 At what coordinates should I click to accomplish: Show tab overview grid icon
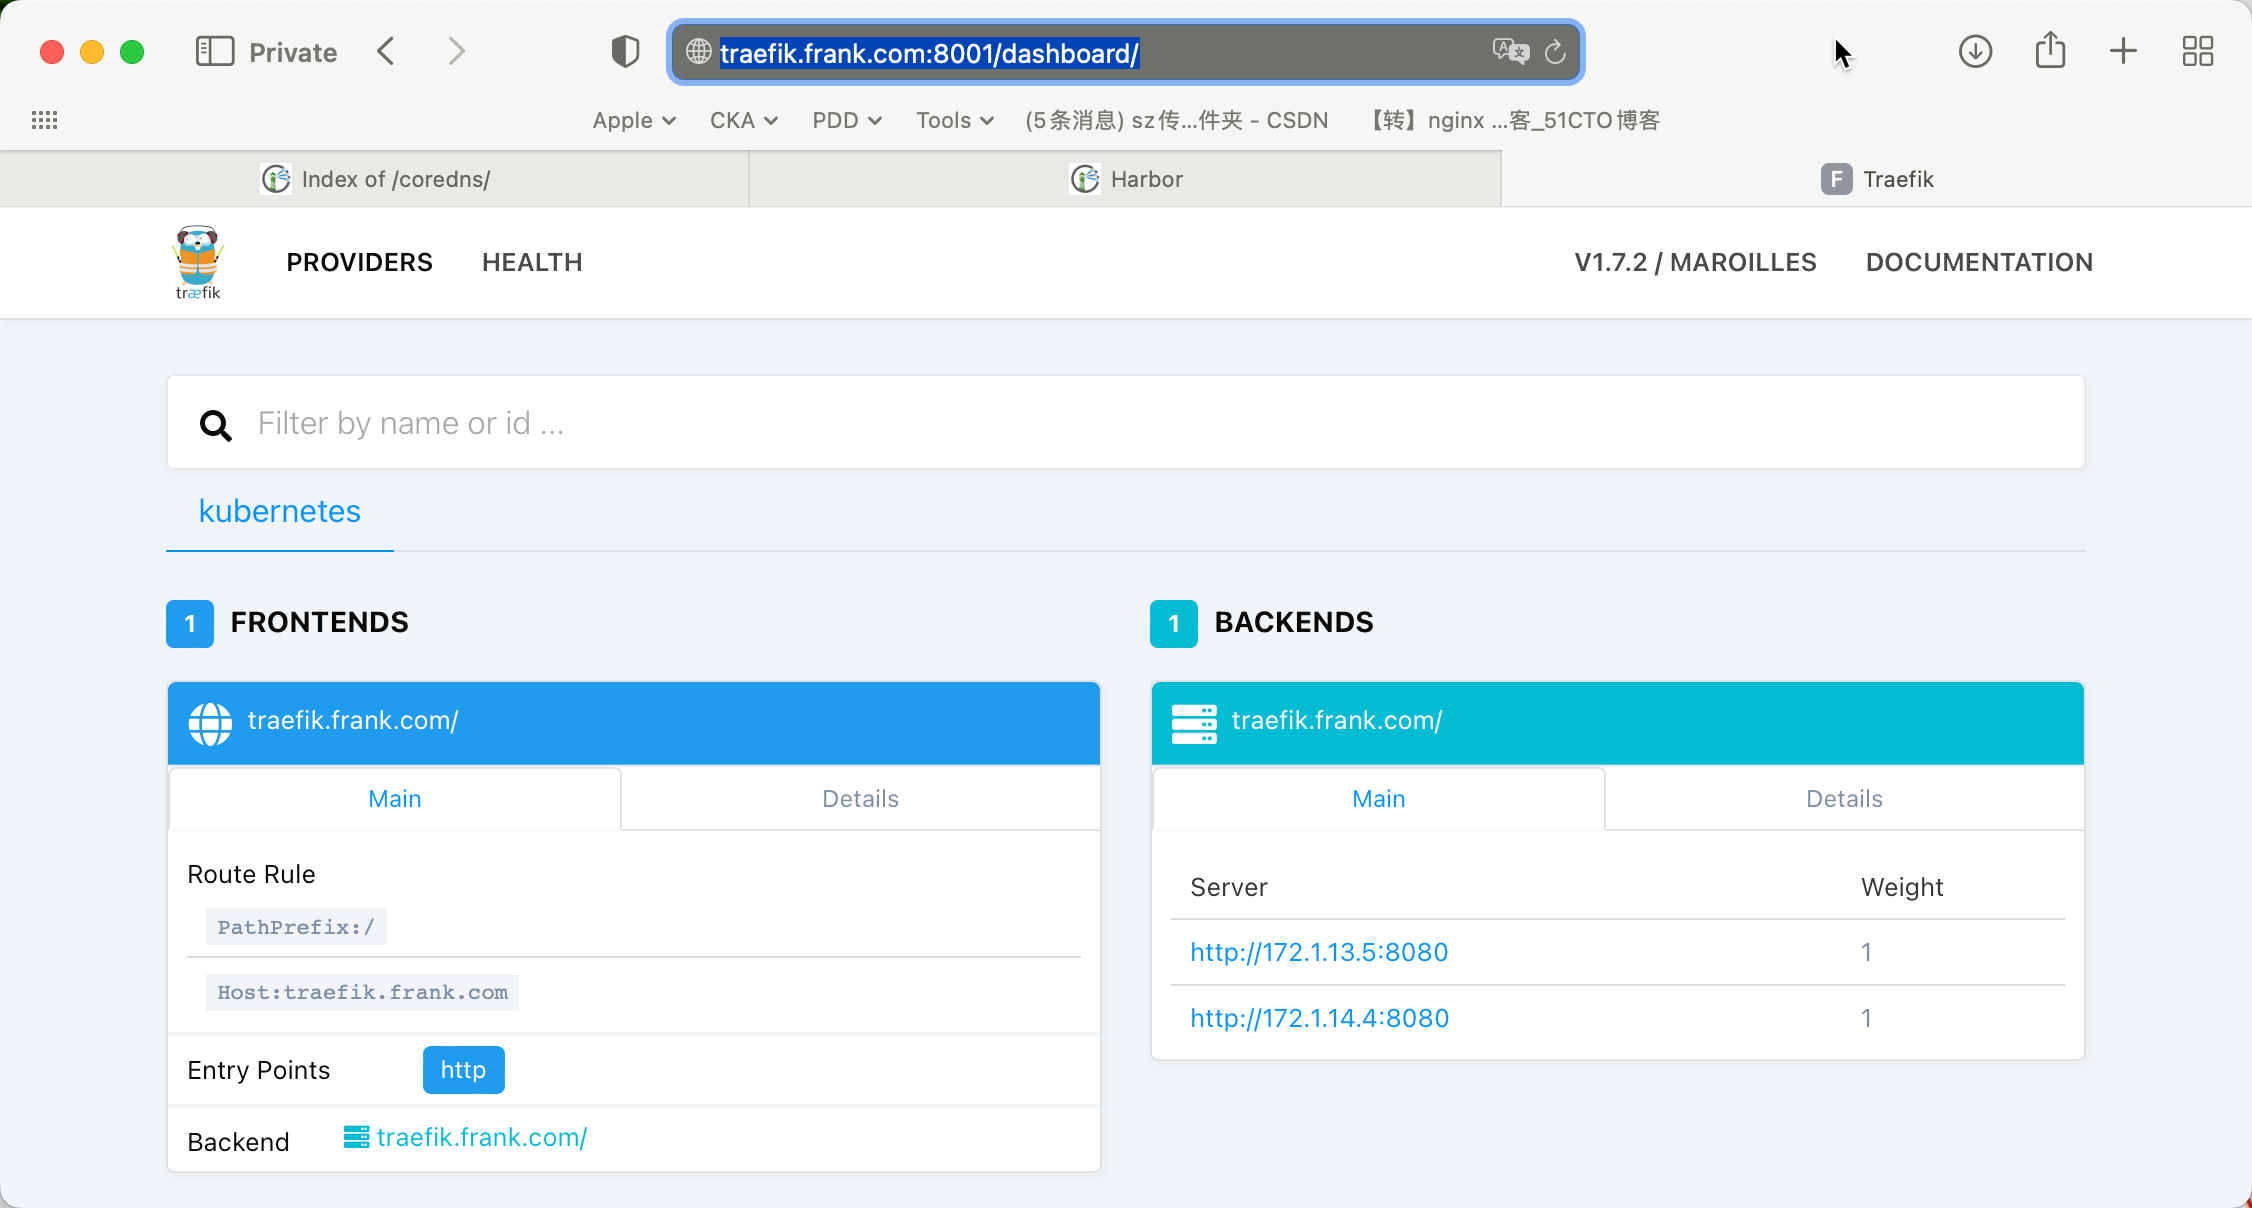pyautogui.click(x=2197, y=51)
